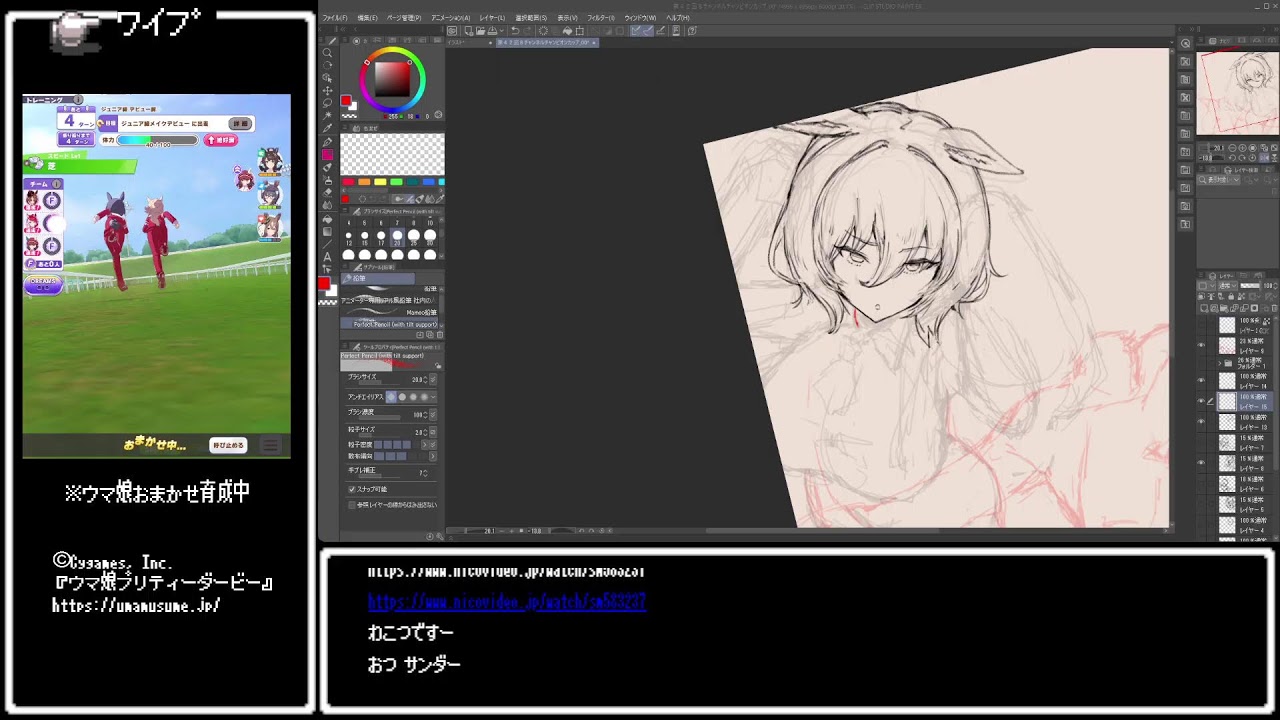
Task: Select the Zoom magnifier tool
Action: (327, 53)
